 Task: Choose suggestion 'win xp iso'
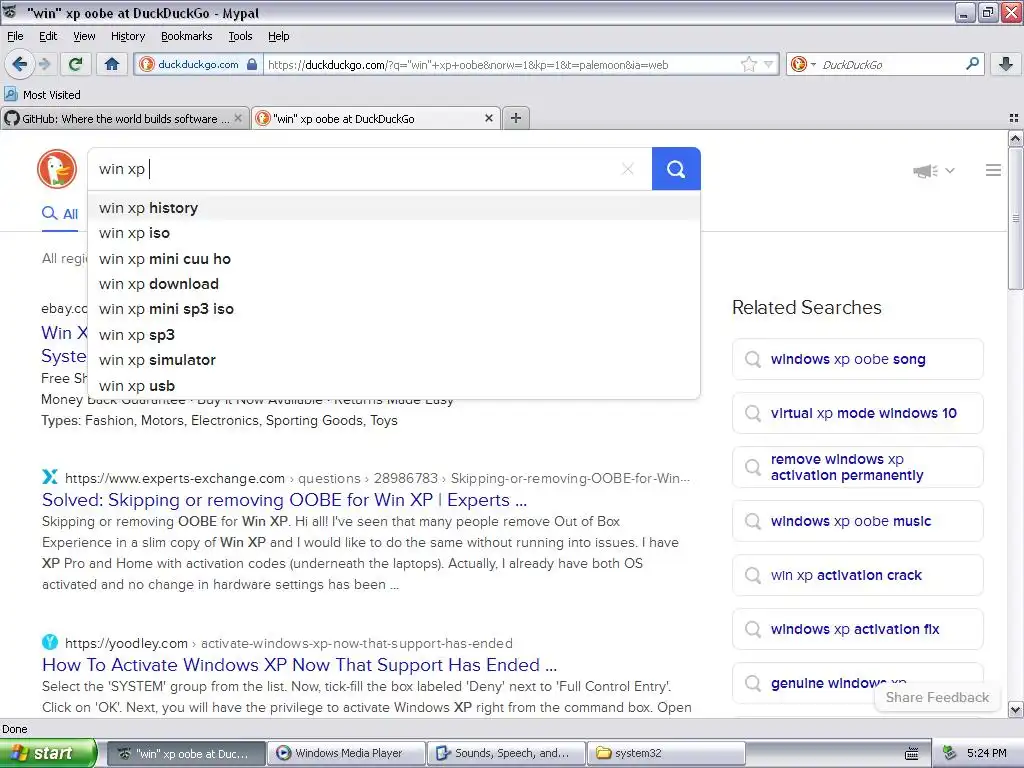click(x=394, y=233)
